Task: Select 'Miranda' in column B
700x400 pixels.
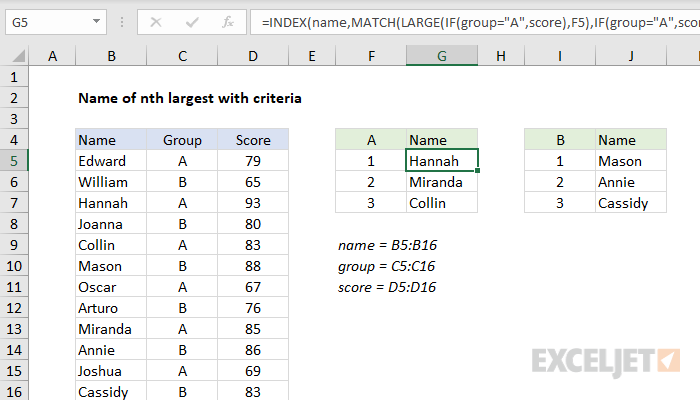Action: tap(111, 329)
